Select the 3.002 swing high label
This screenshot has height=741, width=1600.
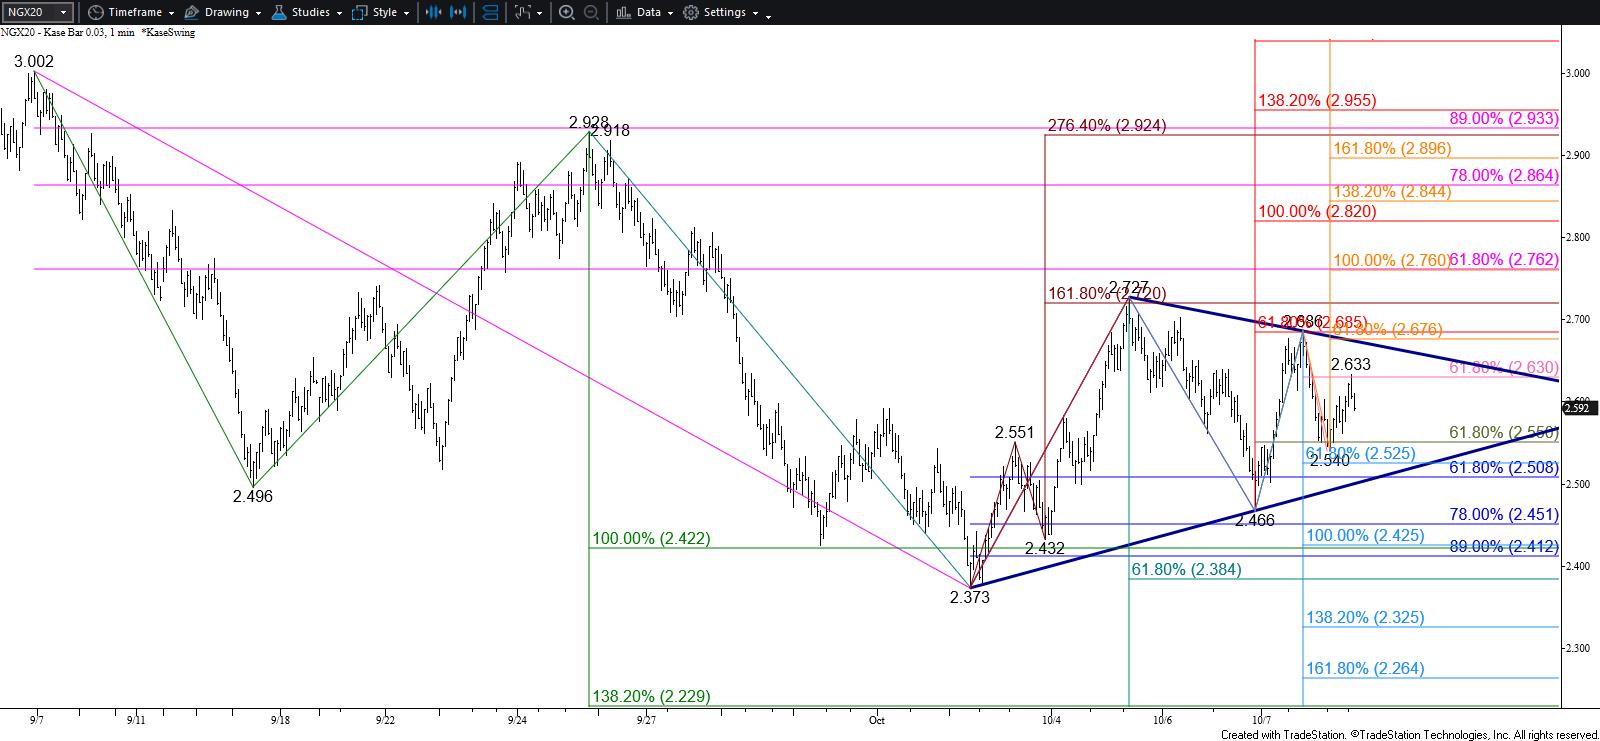34,61
